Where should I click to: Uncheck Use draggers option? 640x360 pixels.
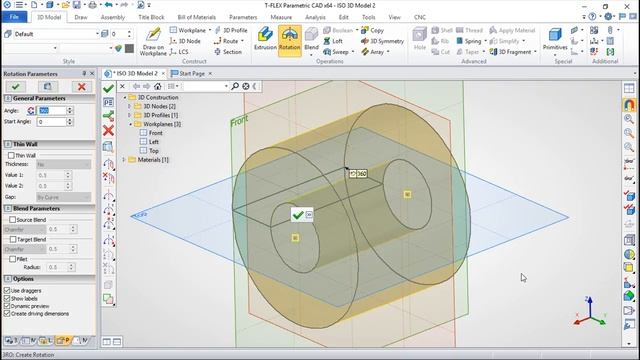click(7, 291)
